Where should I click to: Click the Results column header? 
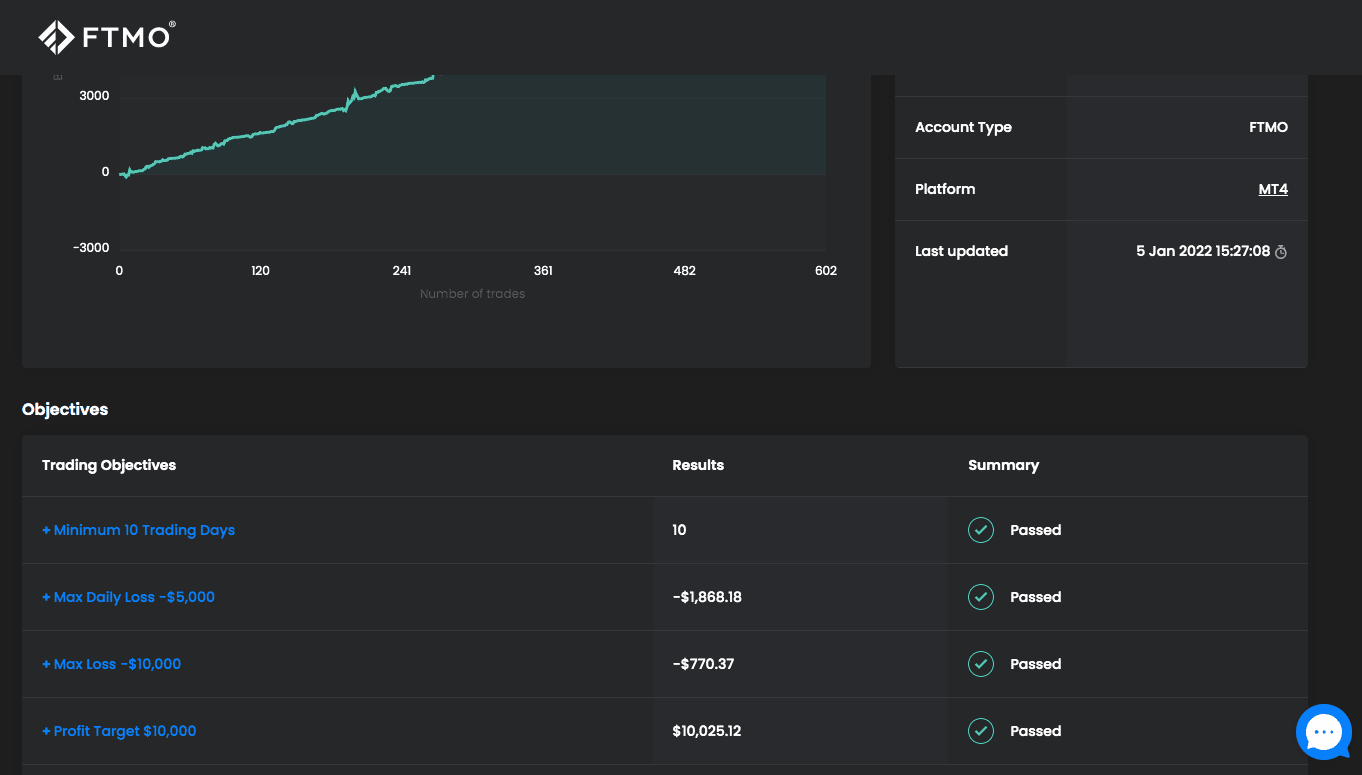698,465
